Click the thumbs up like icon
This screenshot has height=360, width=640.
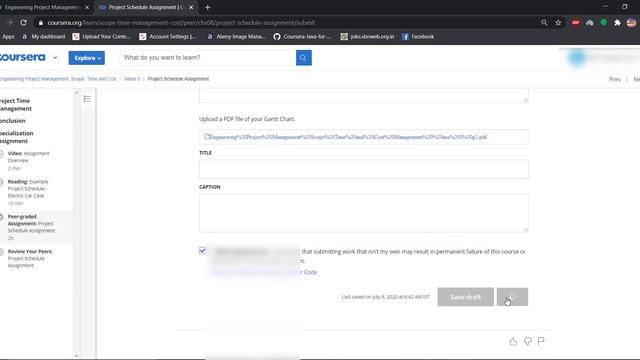(x=513, y=341)
